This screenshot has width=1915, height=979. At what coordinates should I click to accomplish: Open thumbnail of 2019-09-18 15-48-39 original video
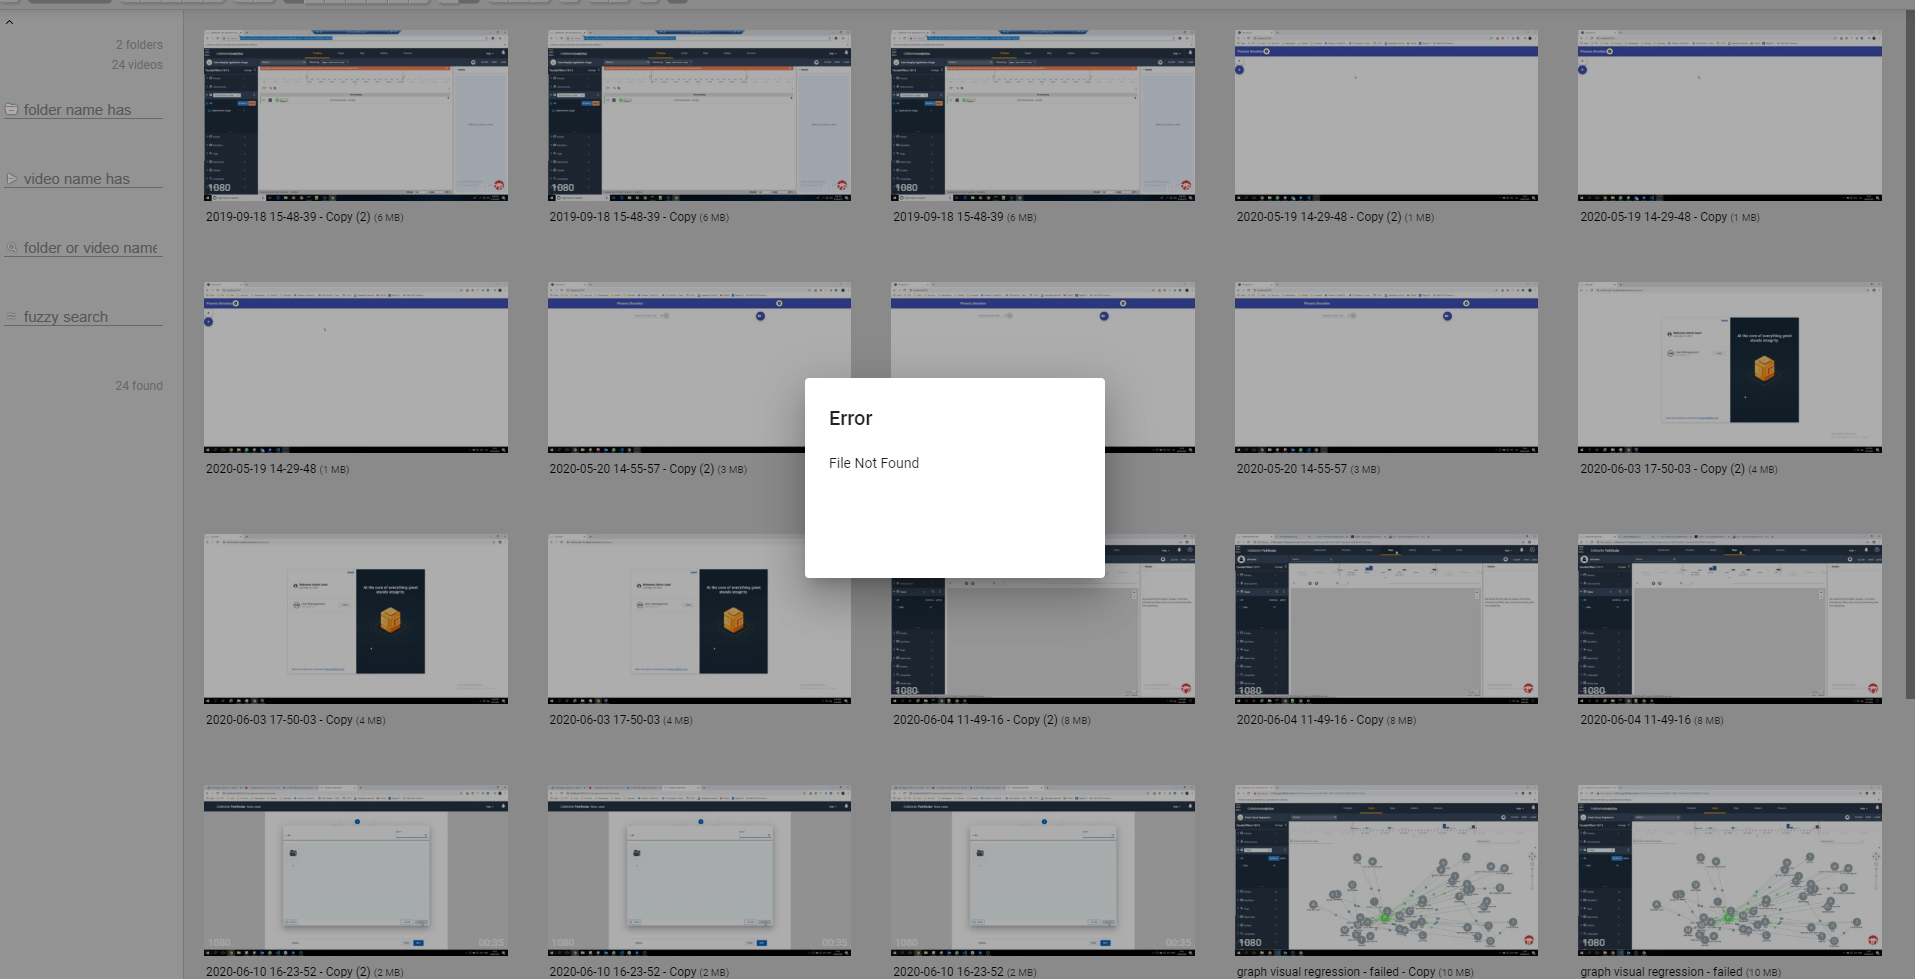tap(1043, 115)
